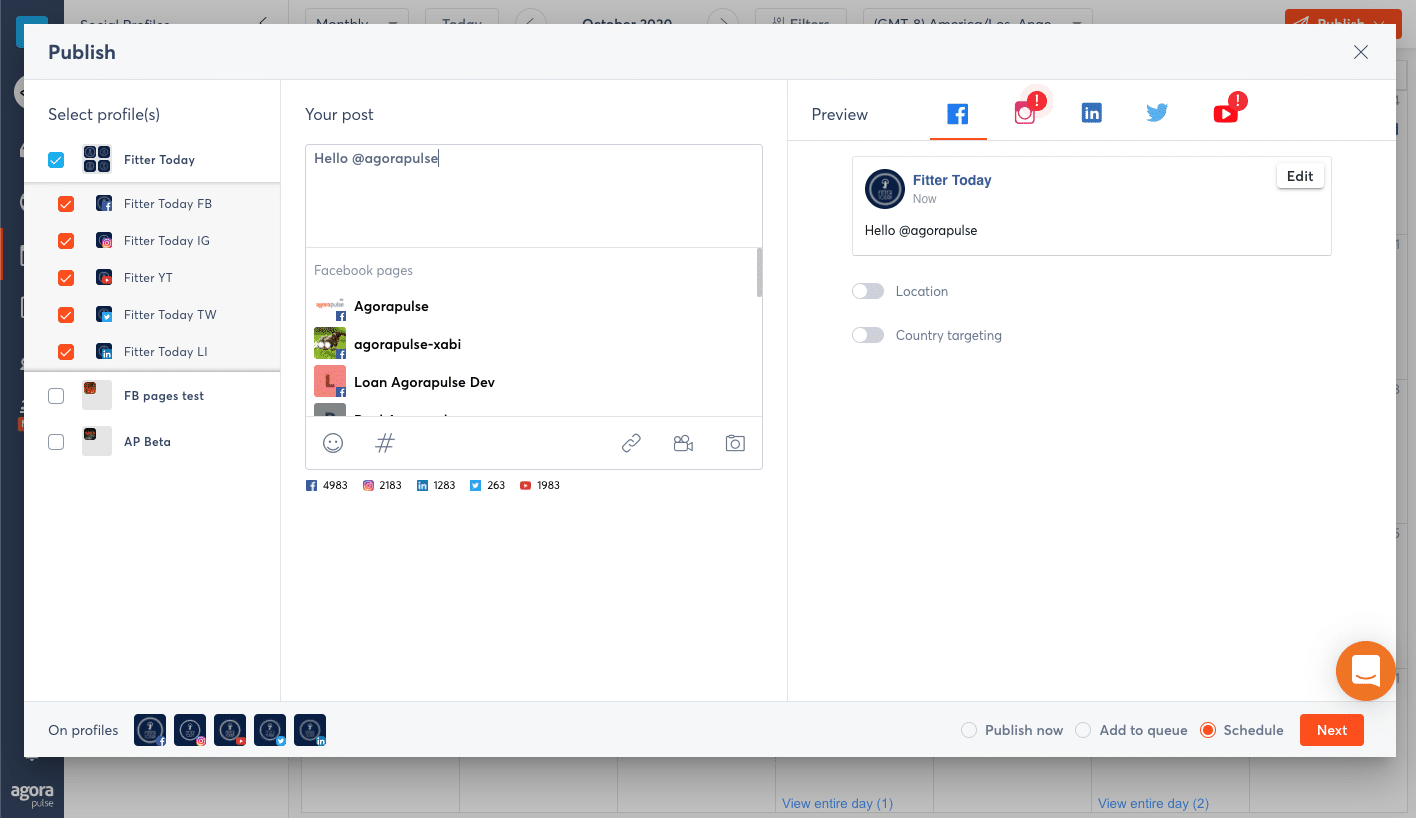The height and width of the screenshot is (818, 1416).
Task: Click Next to continue scheduling
Action: tap(1331, 730)
